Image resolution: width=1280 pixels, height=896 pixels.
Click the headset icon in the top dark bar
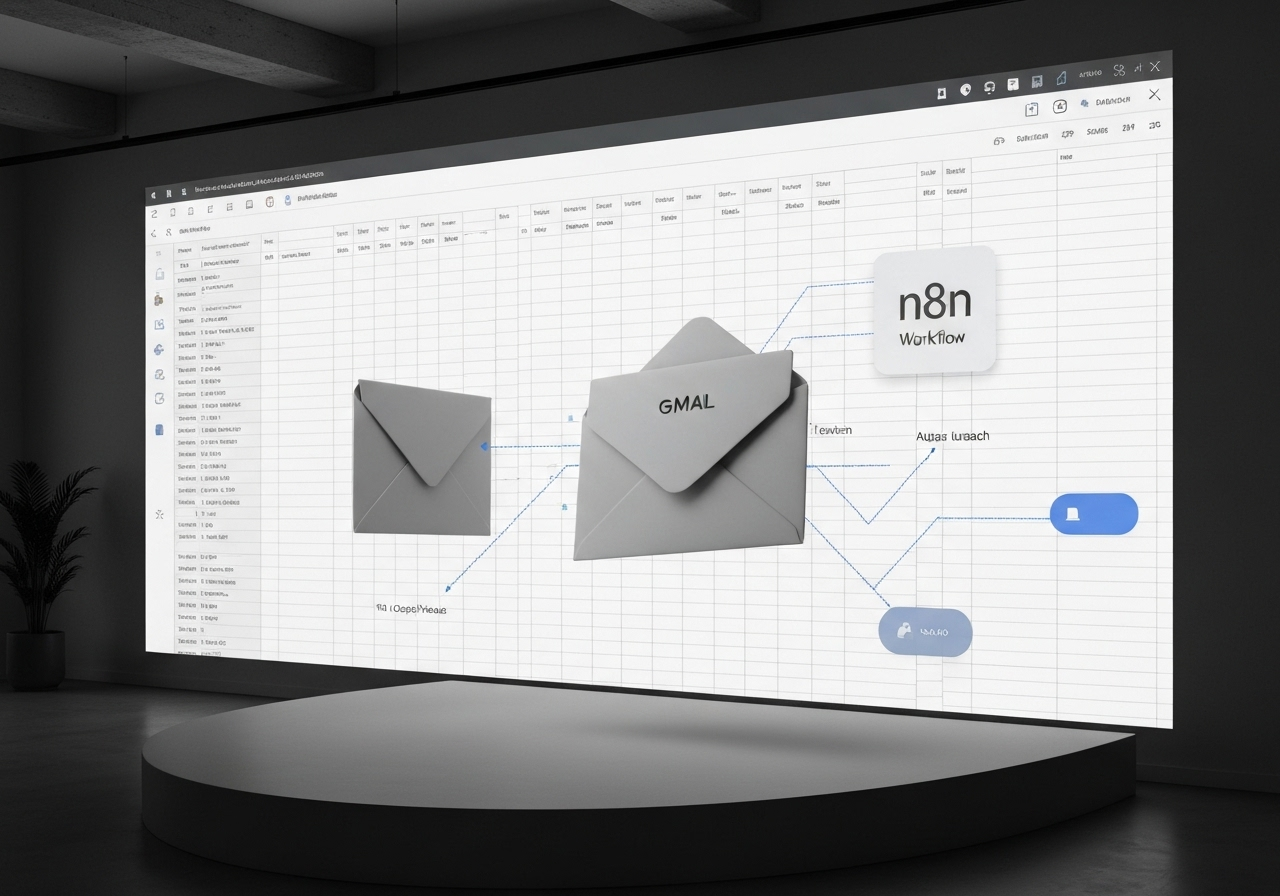pyautogui.click(x=989, y=87)
